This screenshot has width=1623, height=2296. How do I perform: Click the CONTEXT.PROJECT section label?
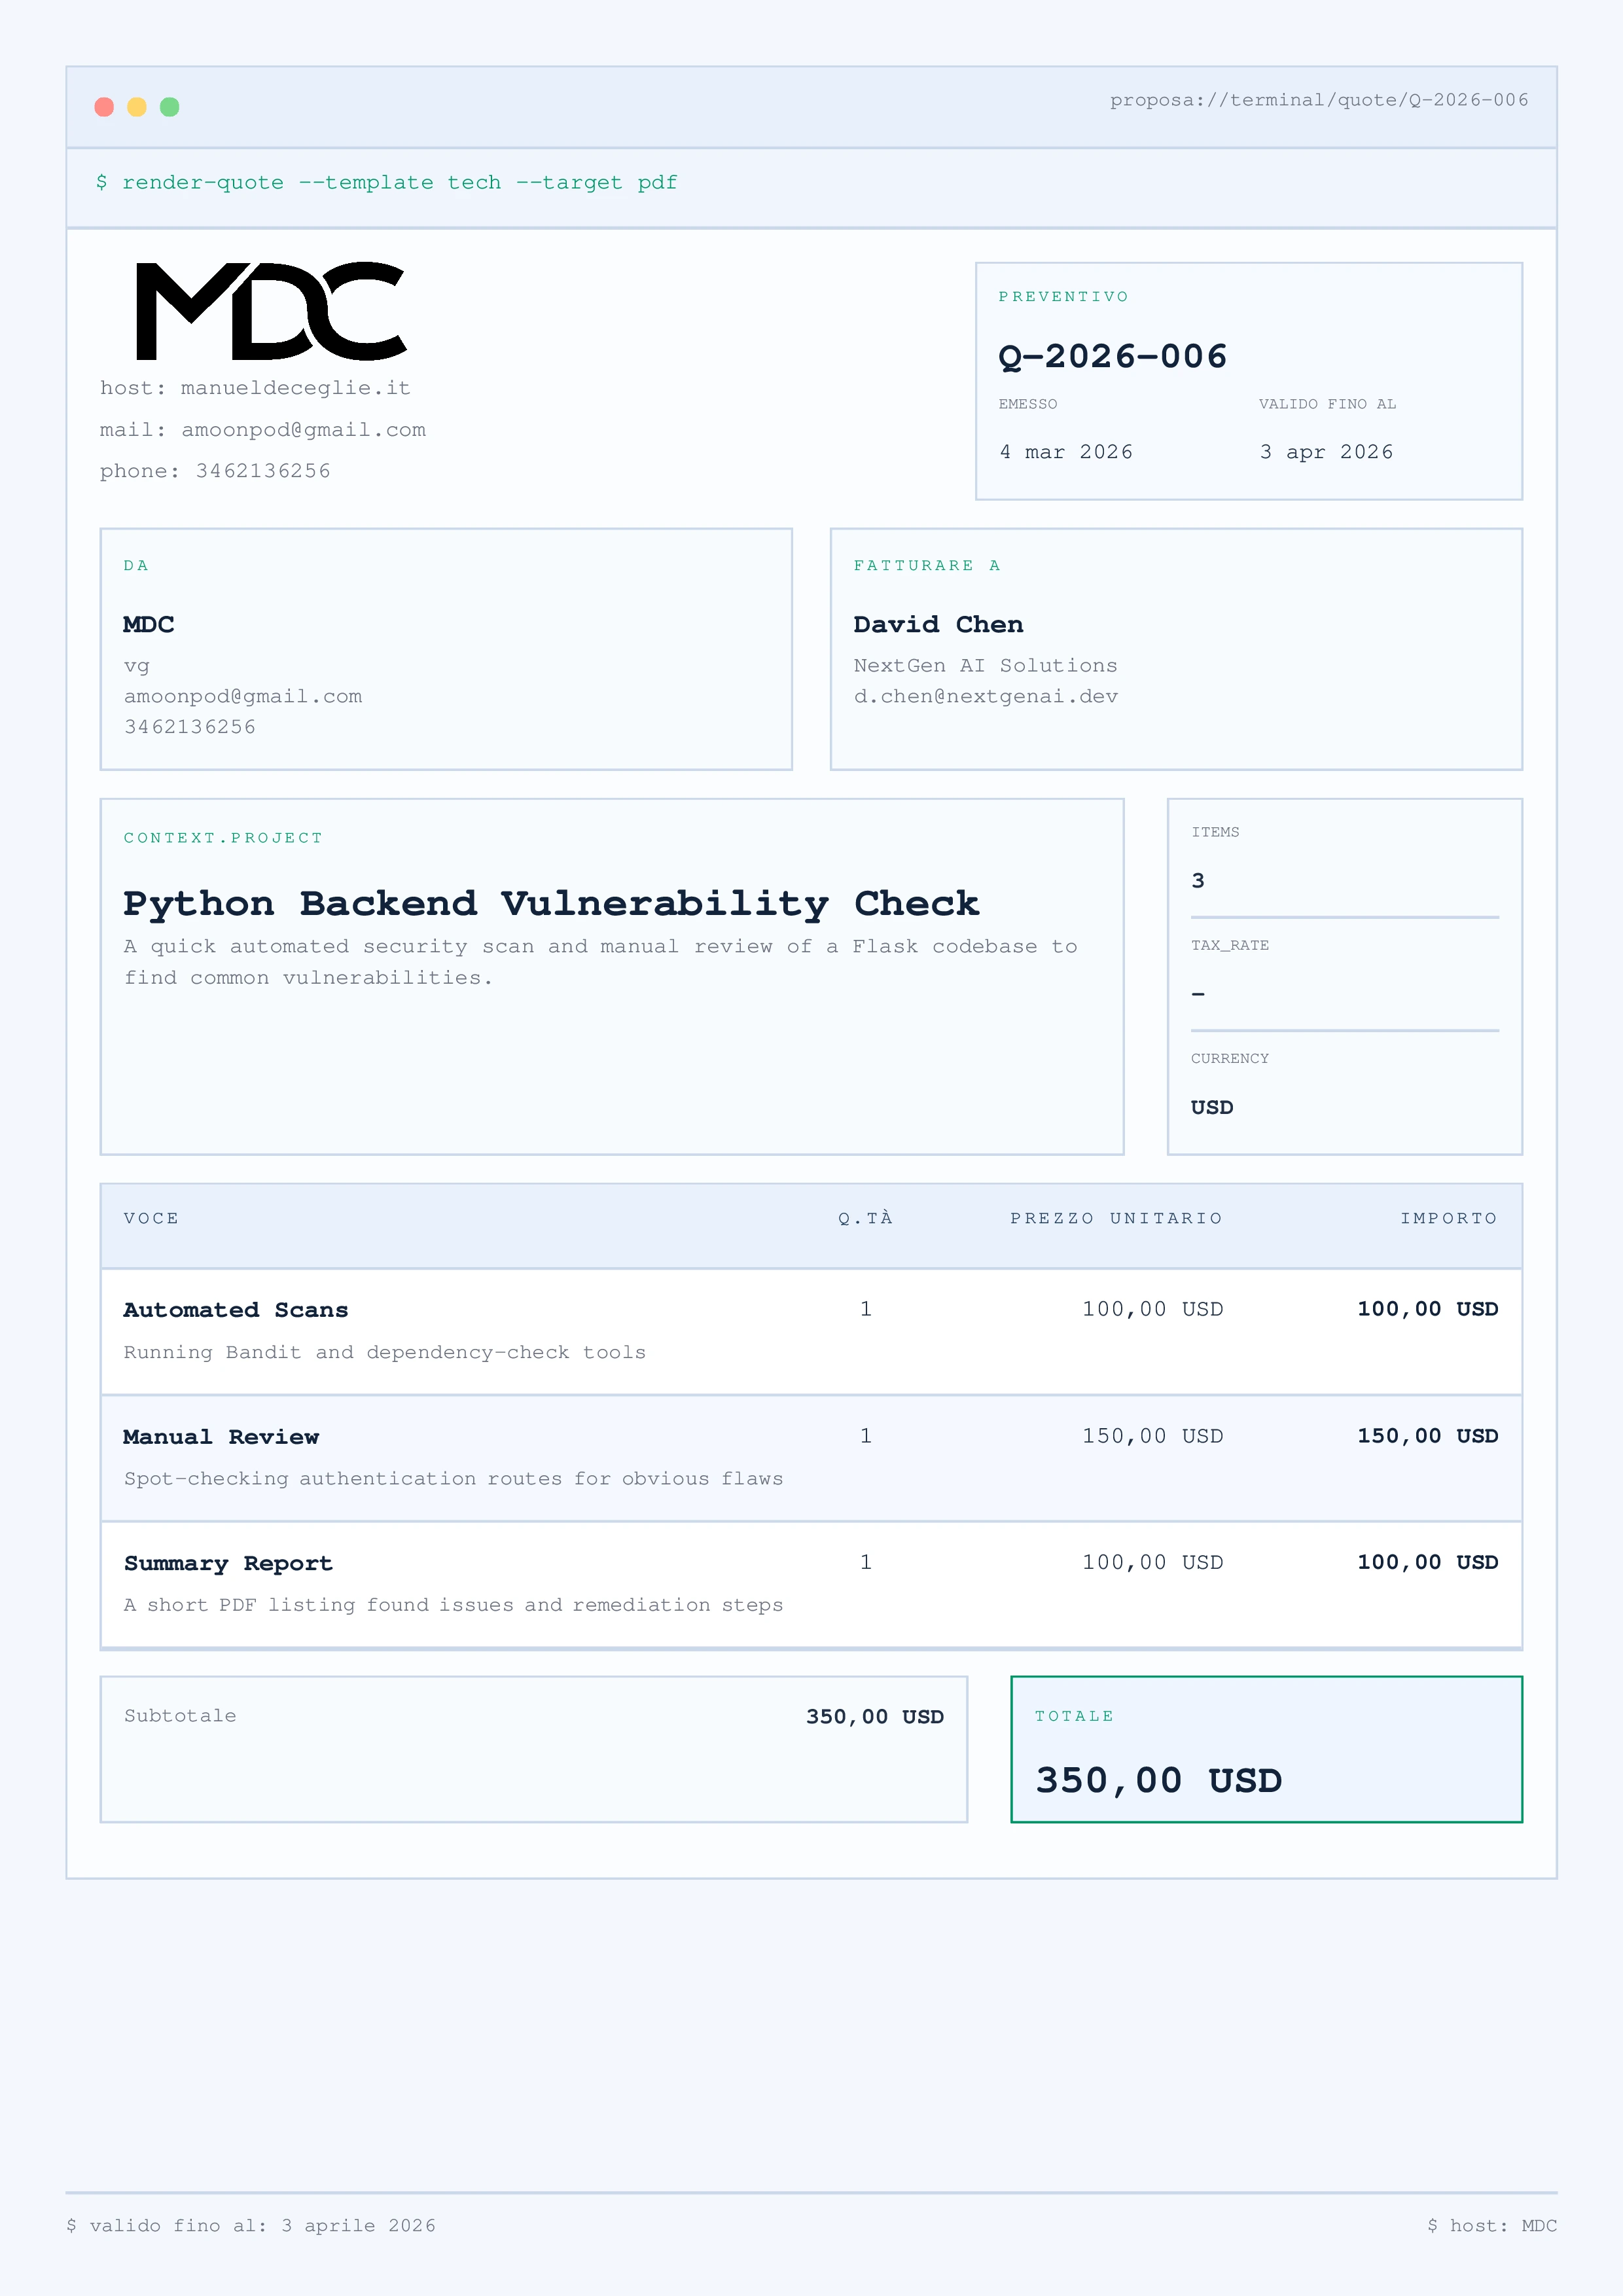(222, 838)
